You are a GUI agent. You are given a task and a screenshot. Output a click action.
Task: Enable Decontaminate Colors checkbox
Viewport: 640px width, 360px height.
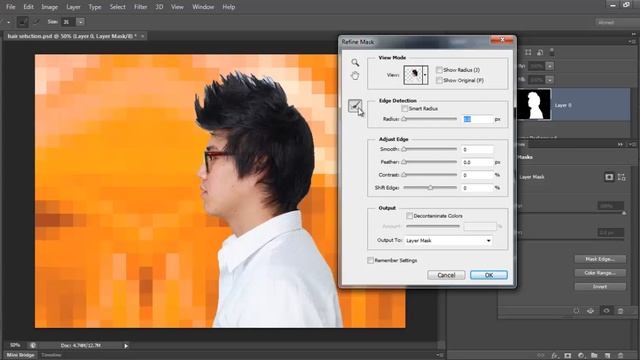[x=409, y=216]
